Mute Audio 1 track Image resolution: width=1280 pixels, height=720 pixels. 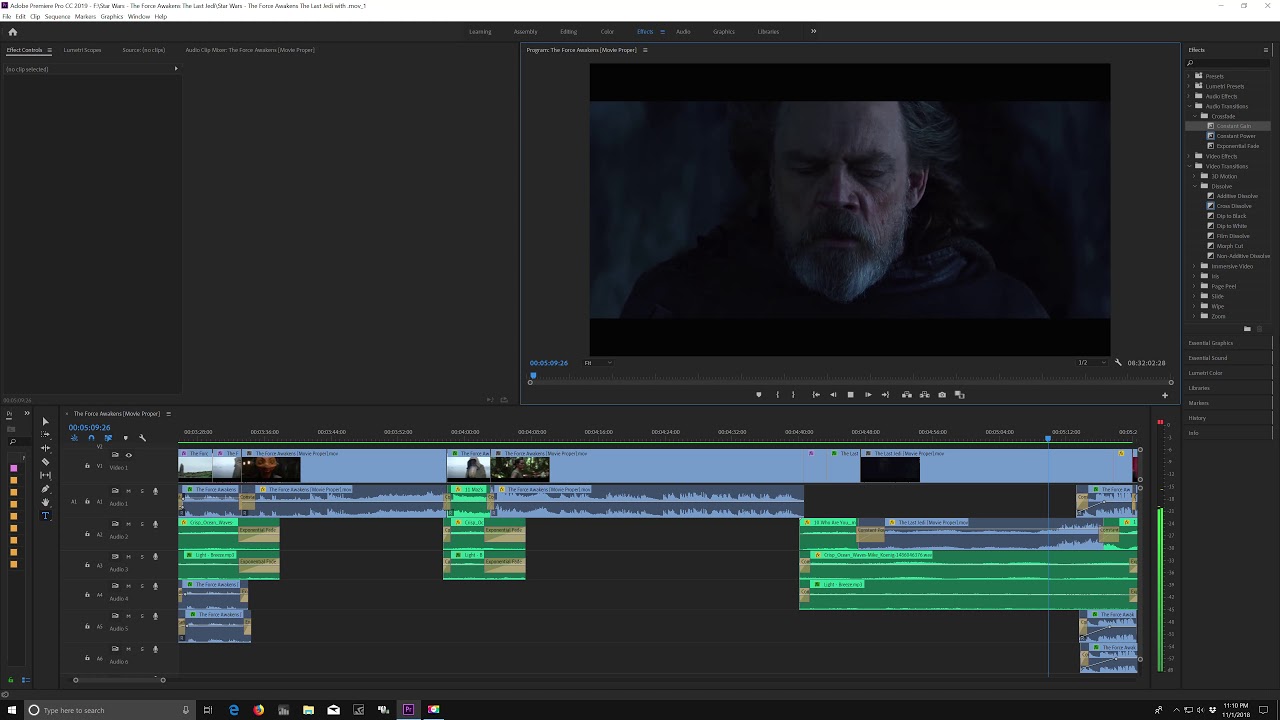coord(128,491)
